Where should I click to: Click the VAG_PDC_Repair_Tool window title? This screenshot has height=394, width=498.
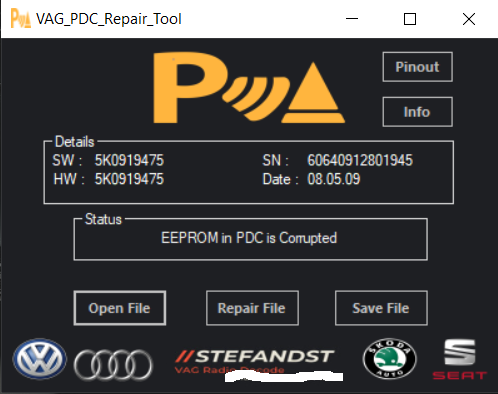tap(109, 19)
